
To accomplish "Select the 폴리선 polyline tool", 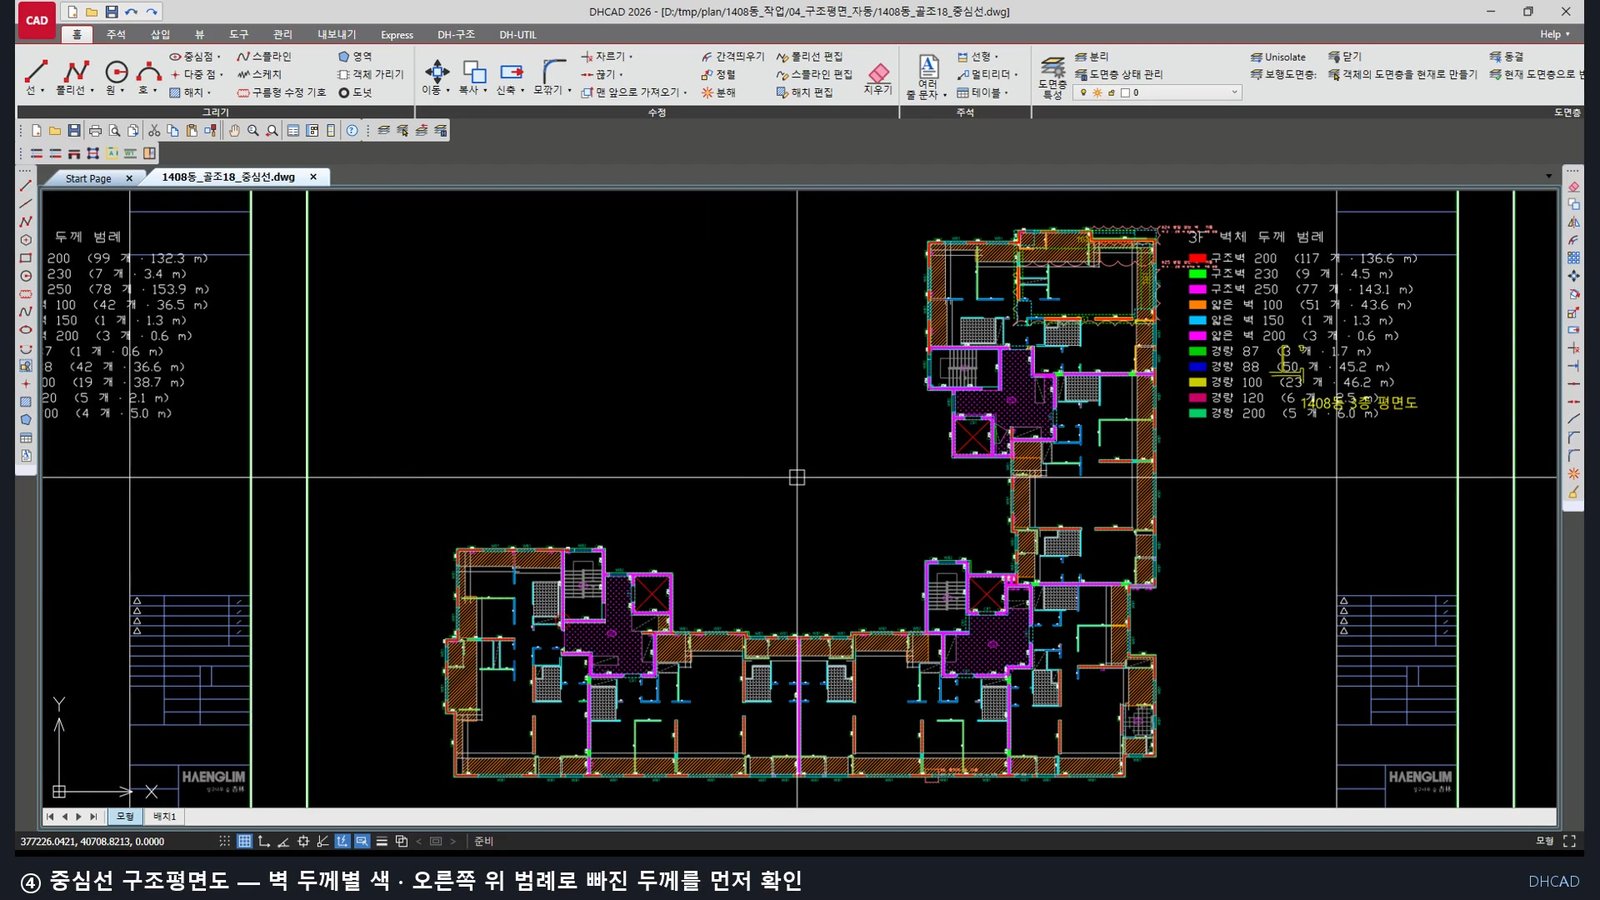I will [75, 77].
